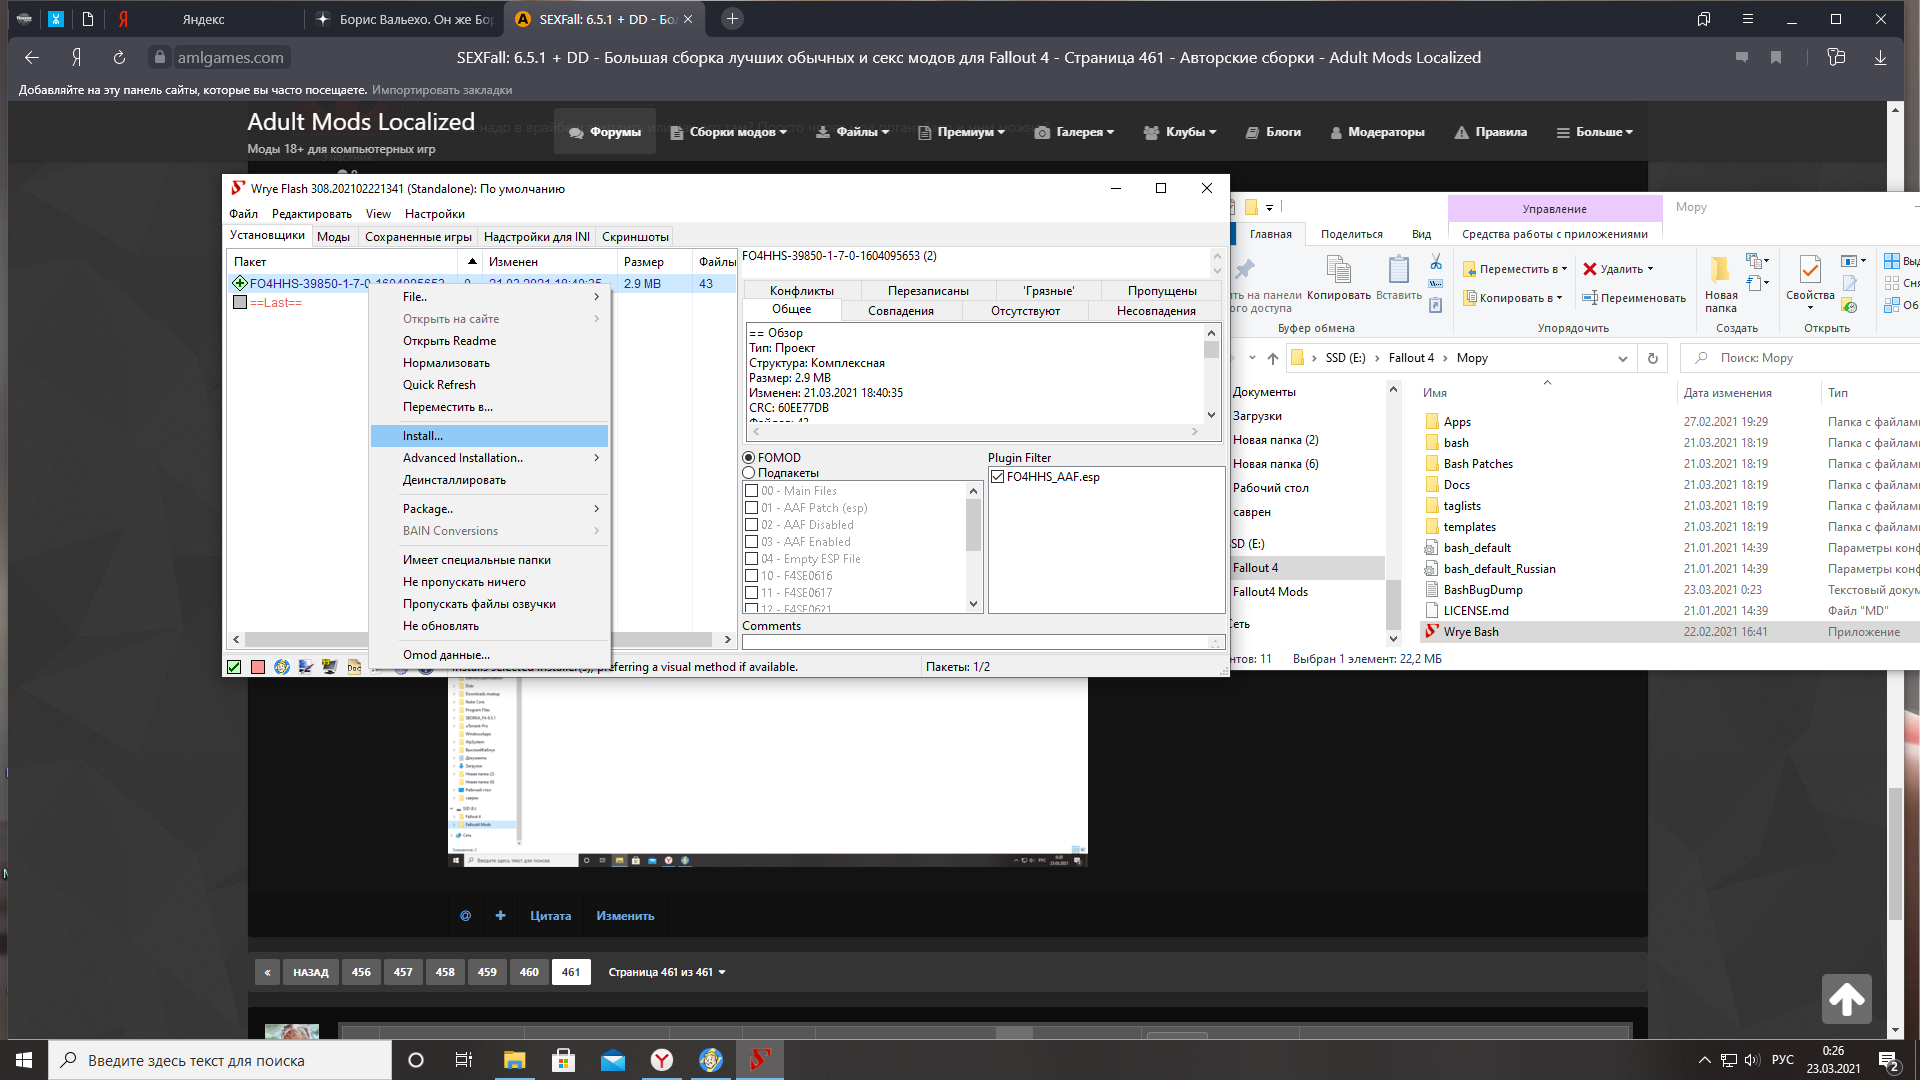Click the Цитата link under the post
This screenshot has height=1080, width=1920.
550,916
